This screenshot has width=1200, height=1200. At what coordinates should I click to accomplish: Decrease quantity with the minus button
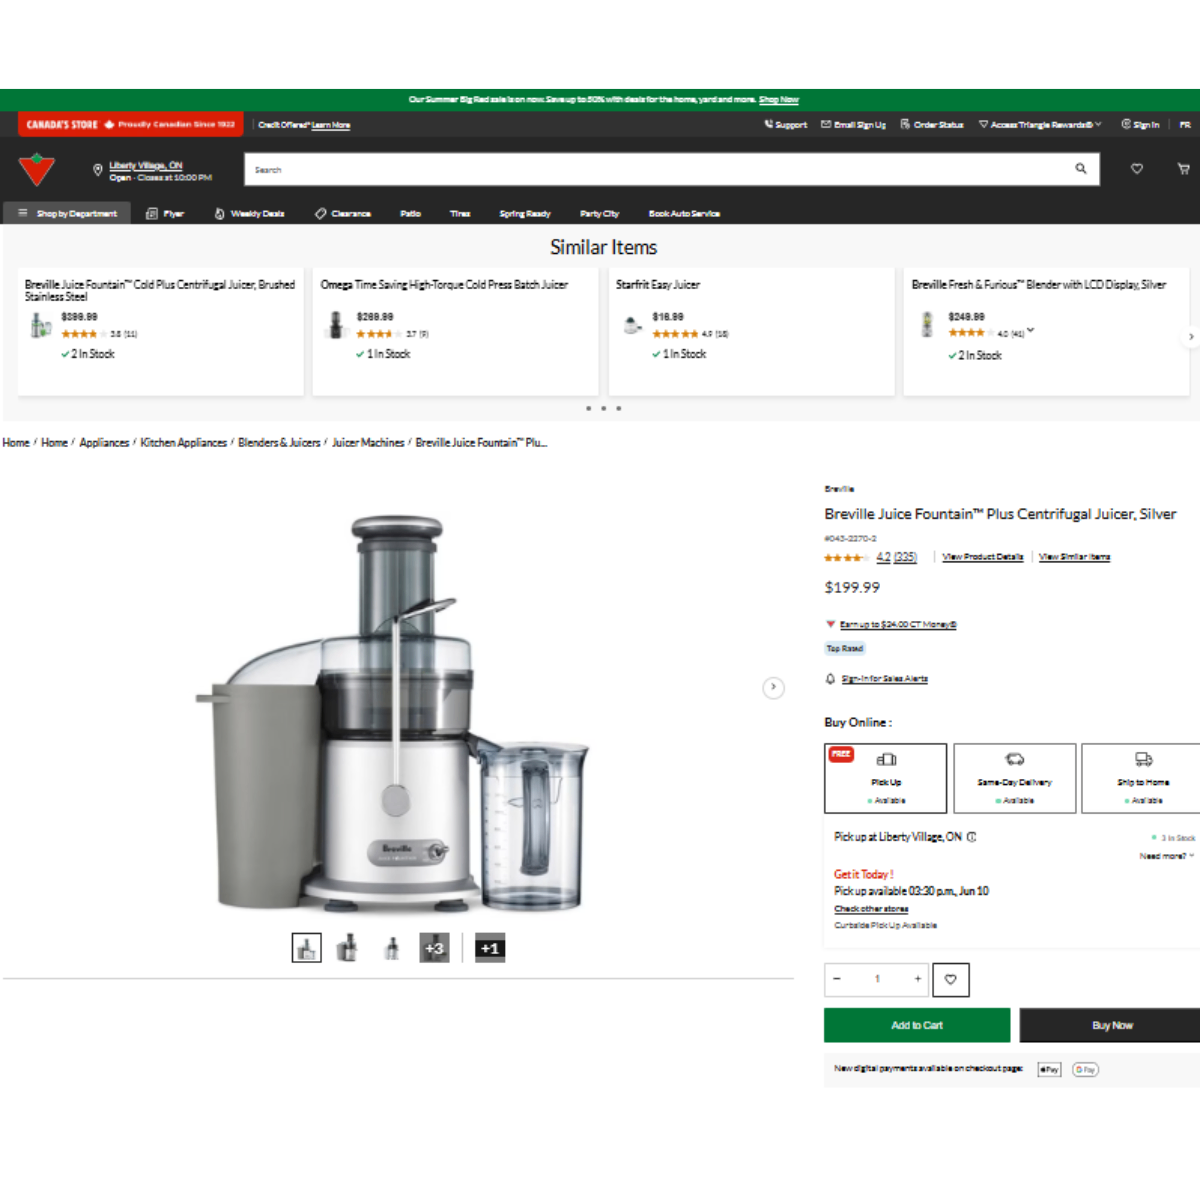point(837,979)
